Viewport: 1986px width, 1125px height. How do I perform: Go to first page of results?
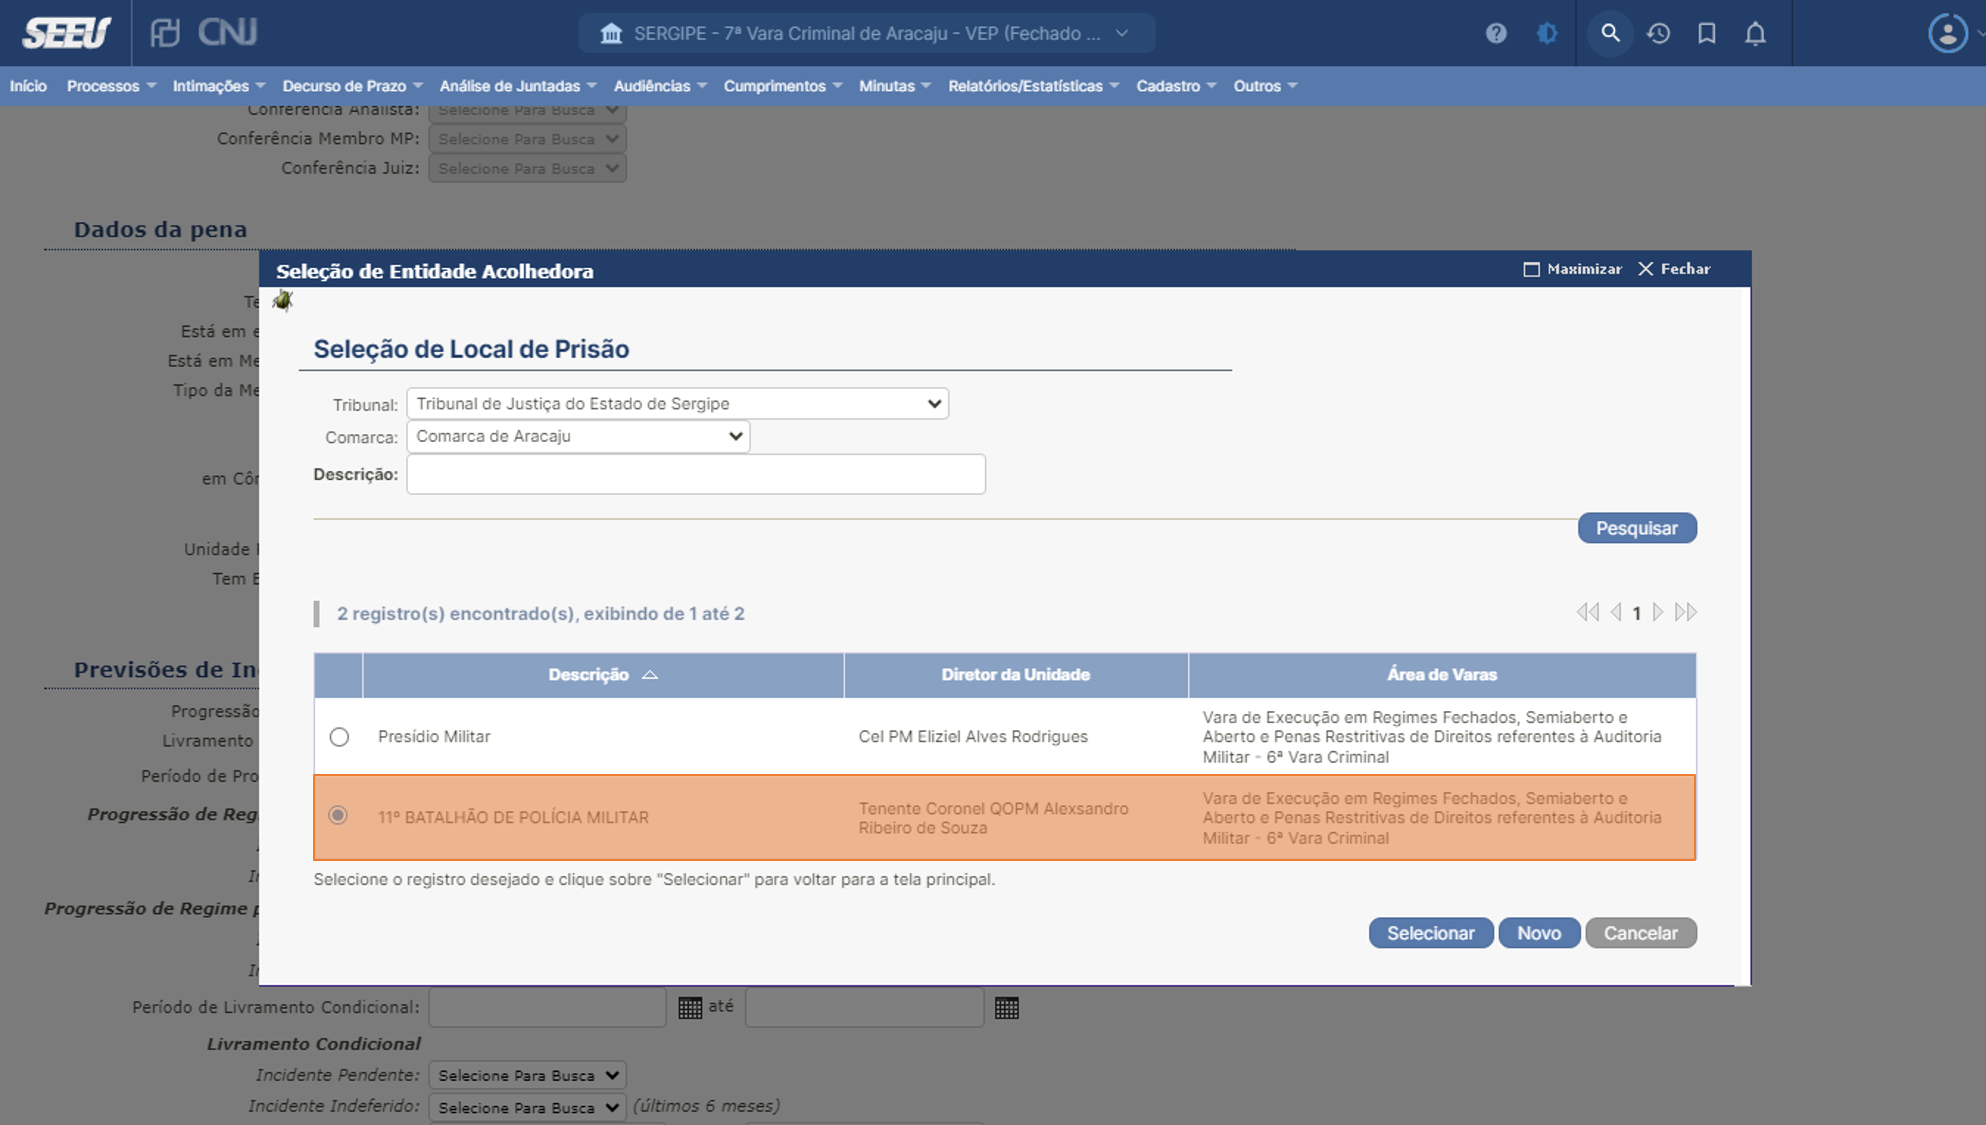point(1587,612)
